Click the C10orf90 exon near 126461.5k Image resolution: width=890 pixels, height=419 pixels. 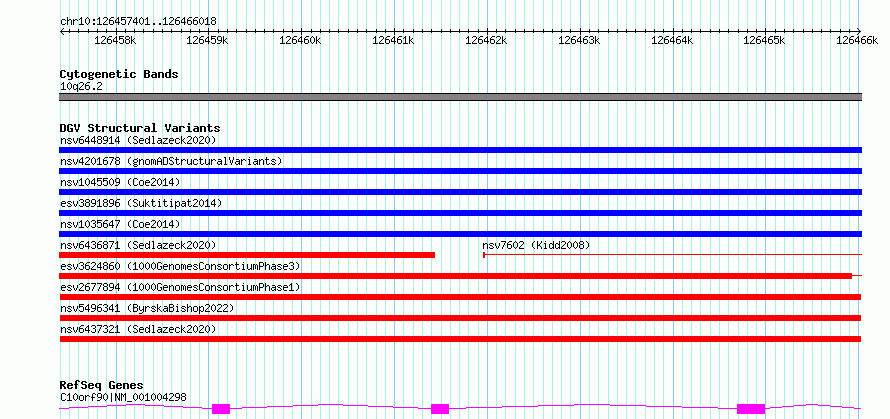click(x=440, y=409)
